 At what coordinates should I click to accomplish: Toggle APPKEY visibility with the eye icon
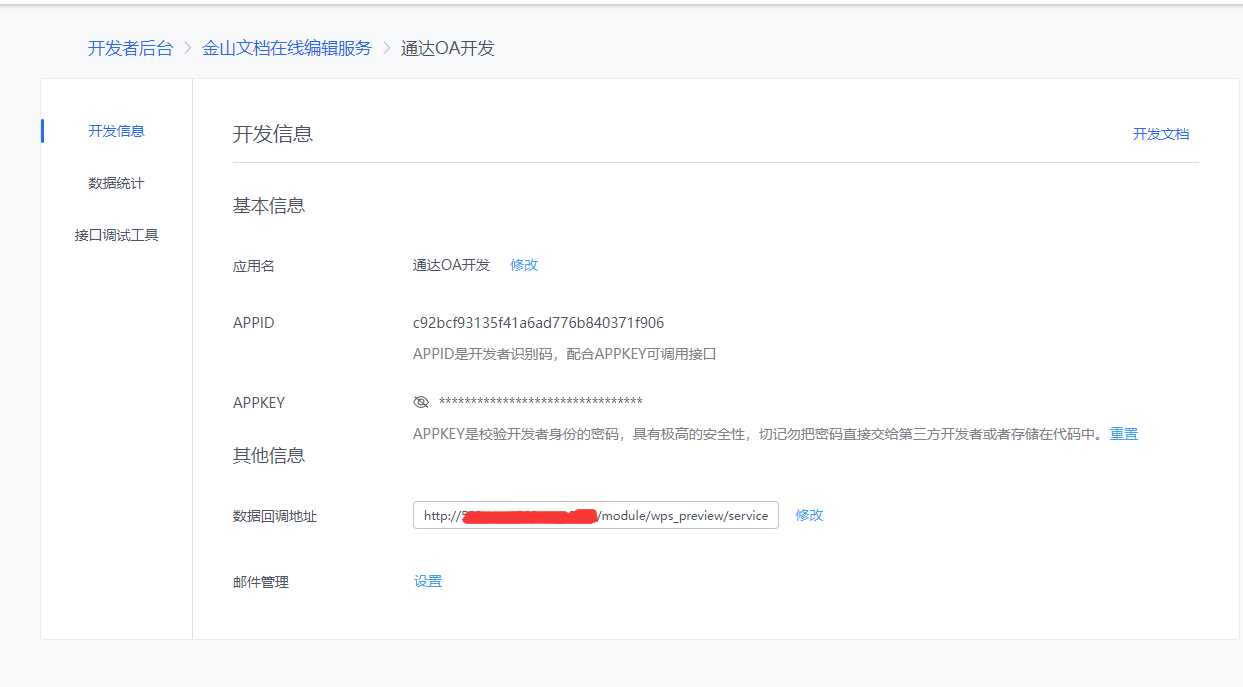pyautogui.click(x=421, y=402)
